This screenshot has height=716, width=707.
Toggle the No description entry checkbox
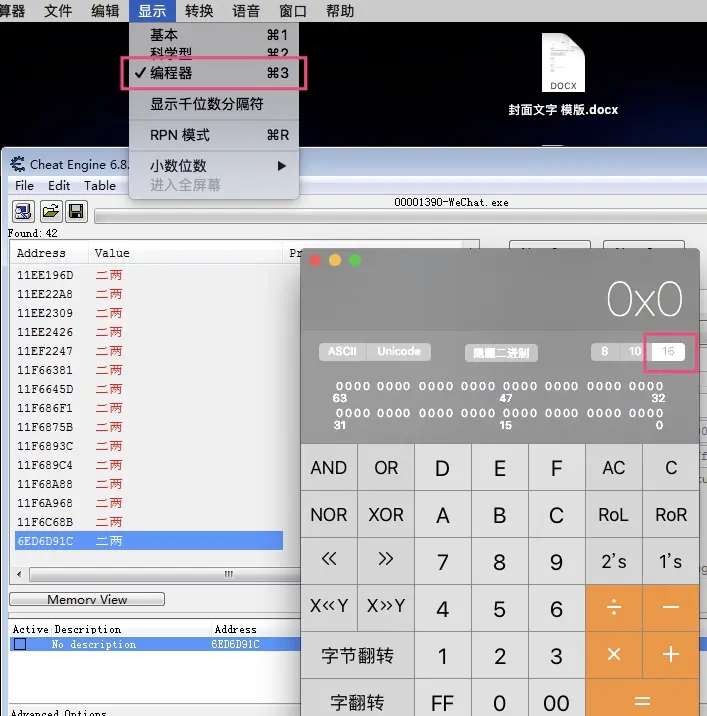20,644
